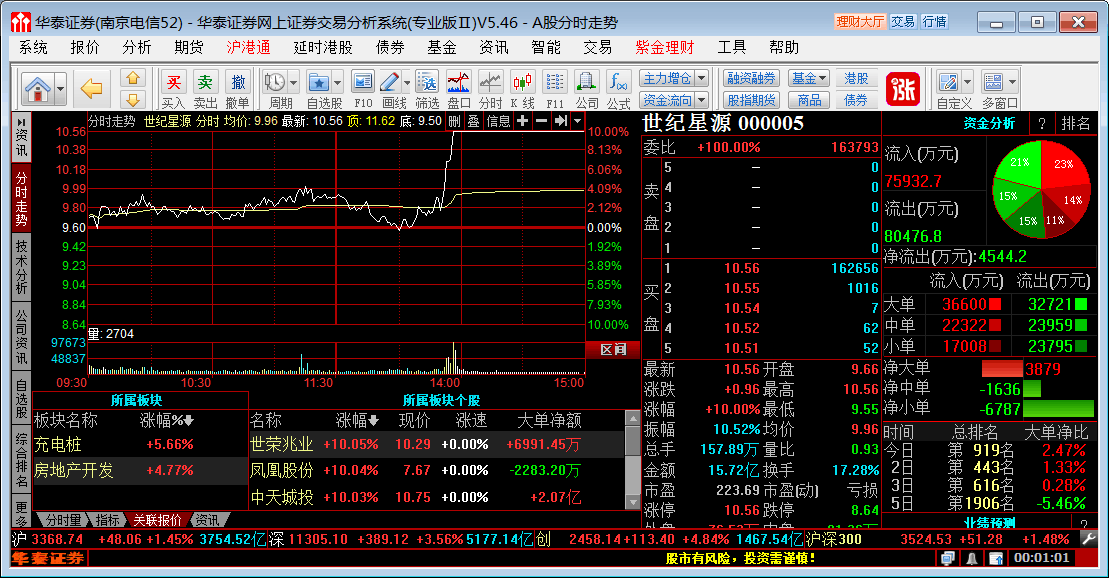Image resolution: width=1109 pixels, height=578 pixels.
Task: Go back with the yellow left arrow
Action: (92, 89)
